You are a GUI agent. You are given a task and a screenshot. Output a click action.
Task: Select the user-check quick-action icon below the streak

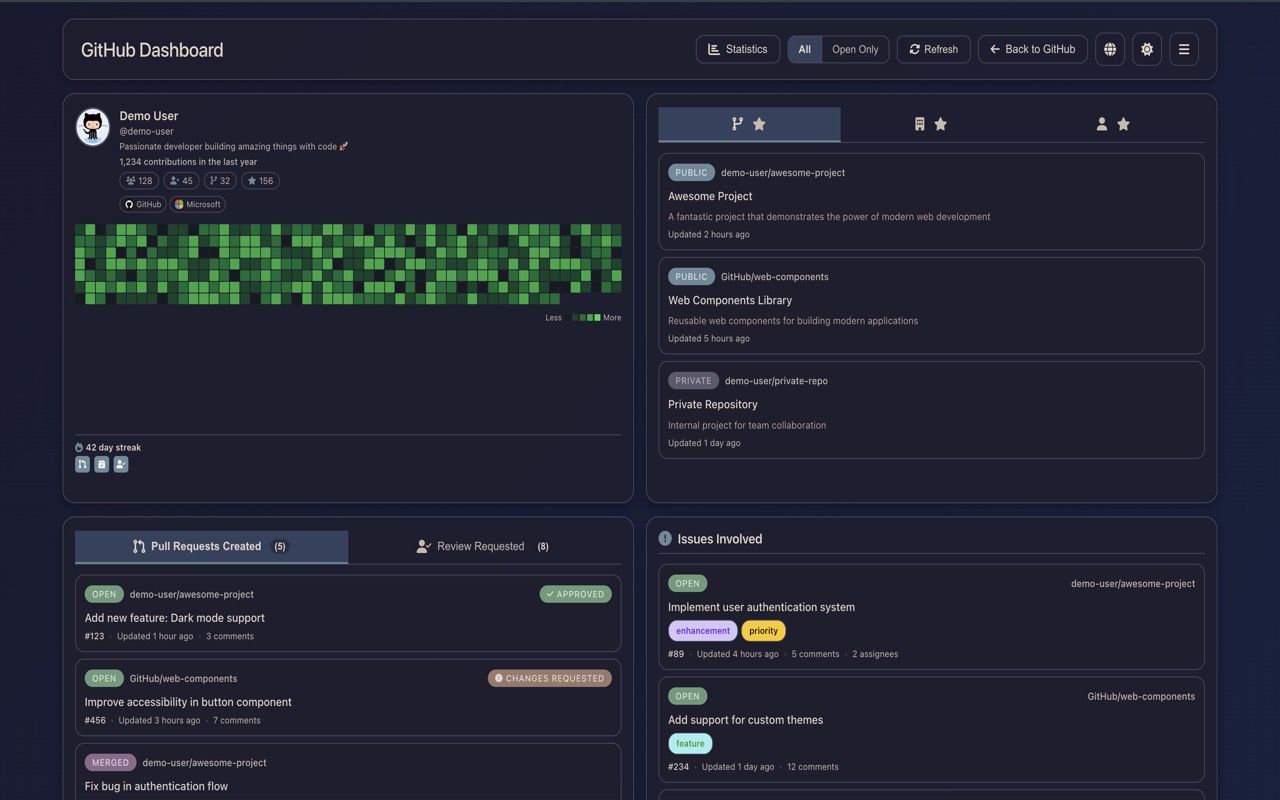[x=121, y=464]
